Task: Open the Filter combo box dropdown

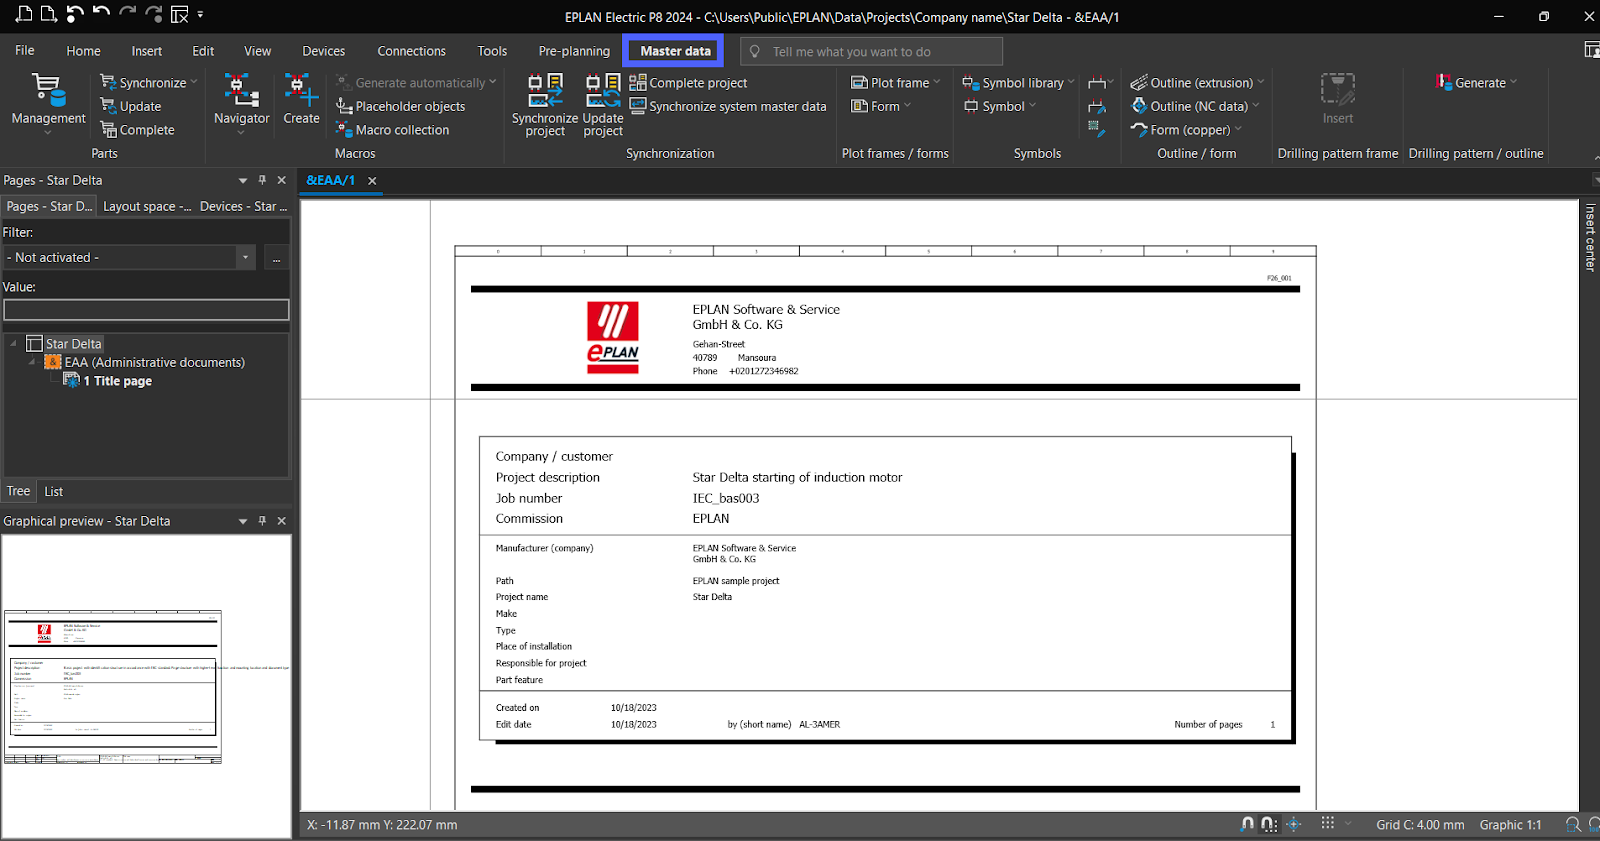Action: pyautogui.click(x=246, y=257)
